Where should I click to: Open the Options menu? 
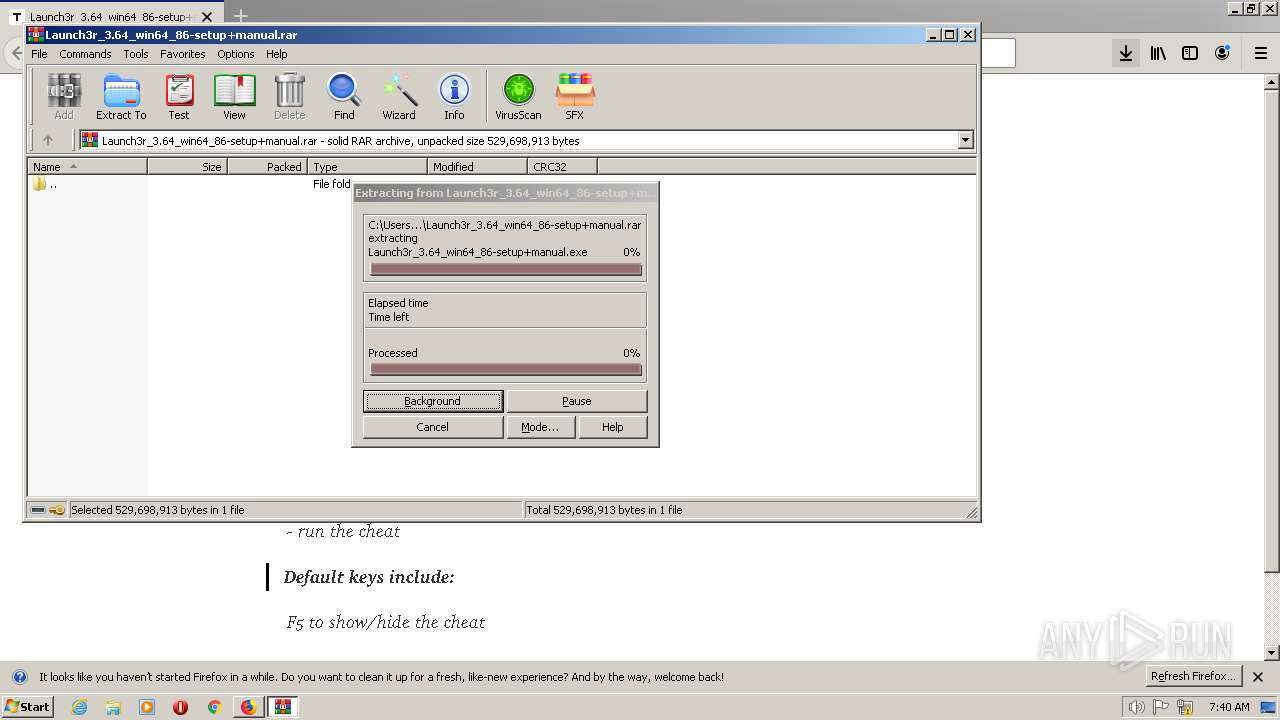(x=236, y=54)
